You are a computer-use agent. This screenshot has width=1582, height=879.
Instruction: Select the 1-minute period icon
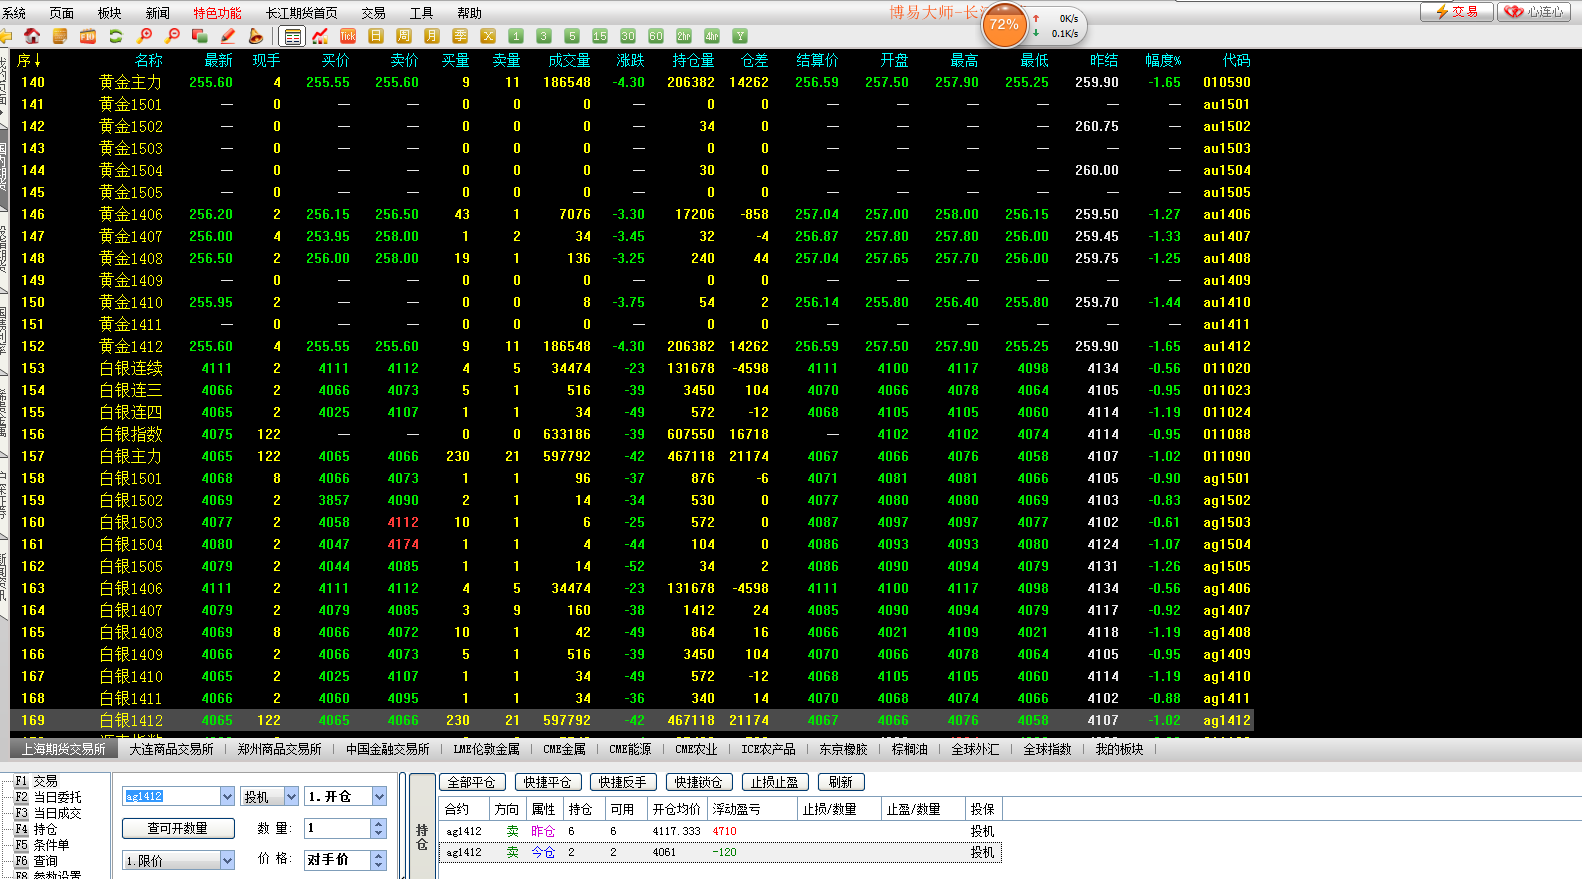coord(516,36)
